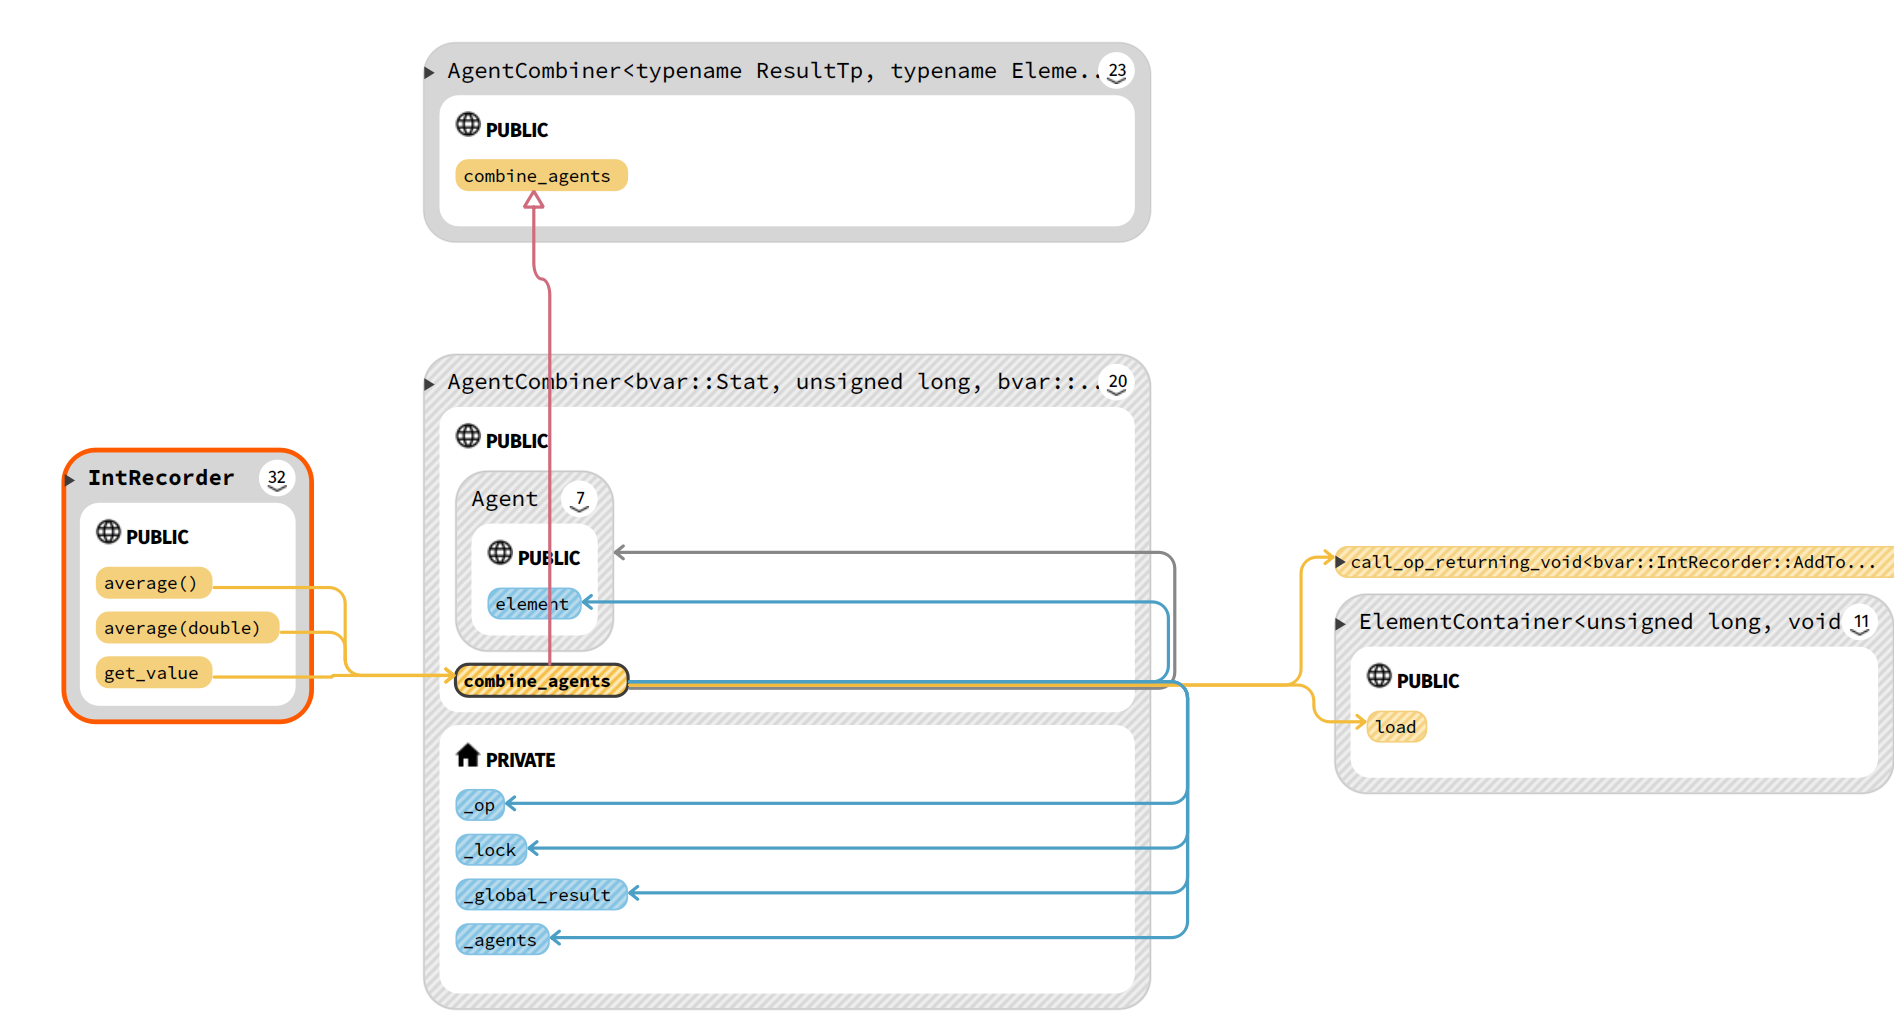Click the ElementContainer<unsigned long, void title
Viewport: 1894px width, 1024px height.
(1599, 622)
